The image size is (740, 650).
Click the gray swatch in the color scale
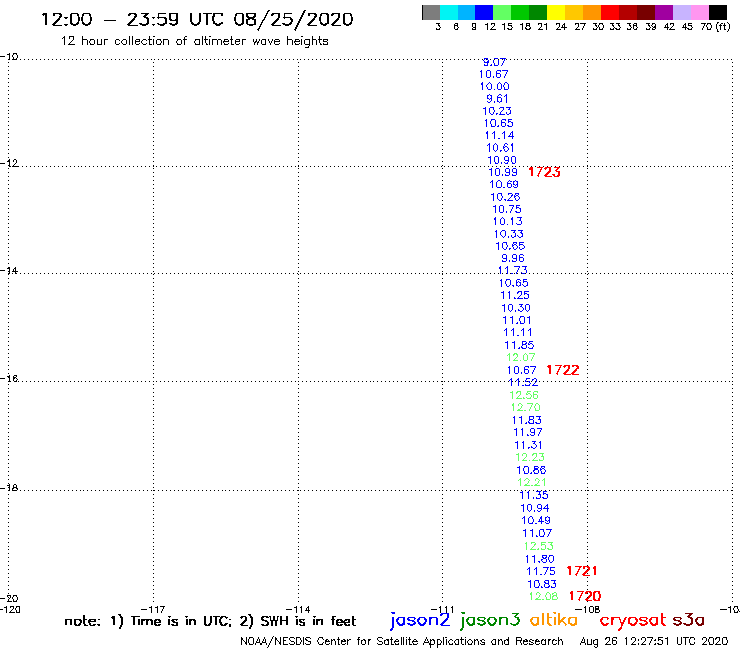pos(431,13)
